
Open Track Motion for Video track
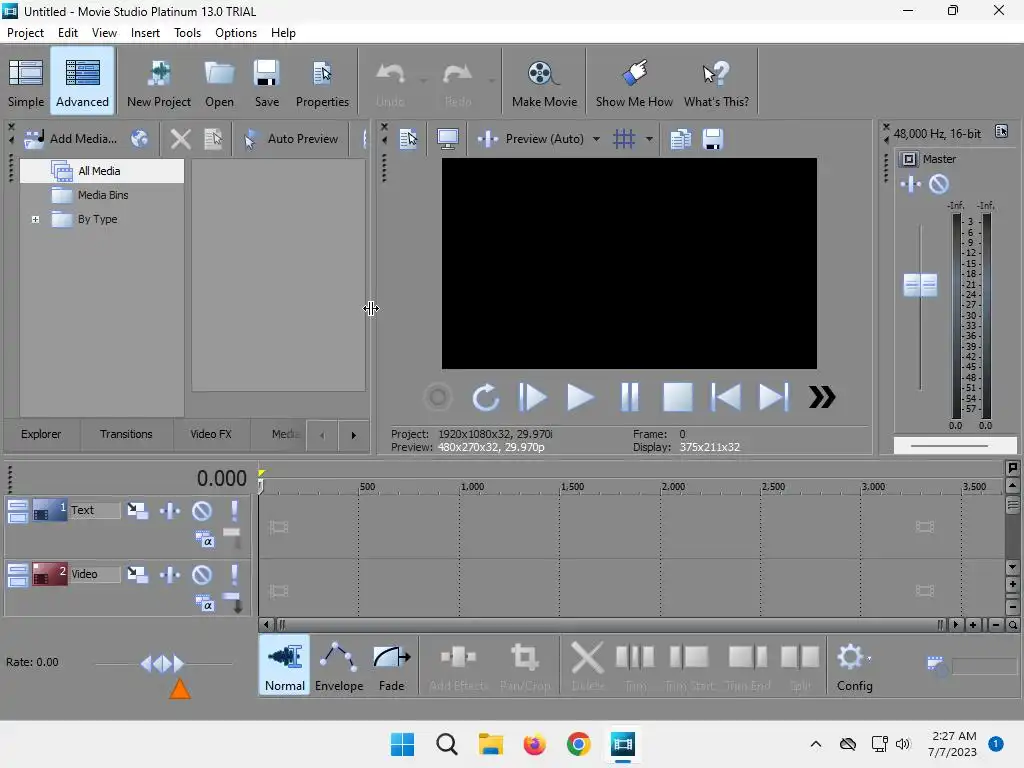pos(137,575)
